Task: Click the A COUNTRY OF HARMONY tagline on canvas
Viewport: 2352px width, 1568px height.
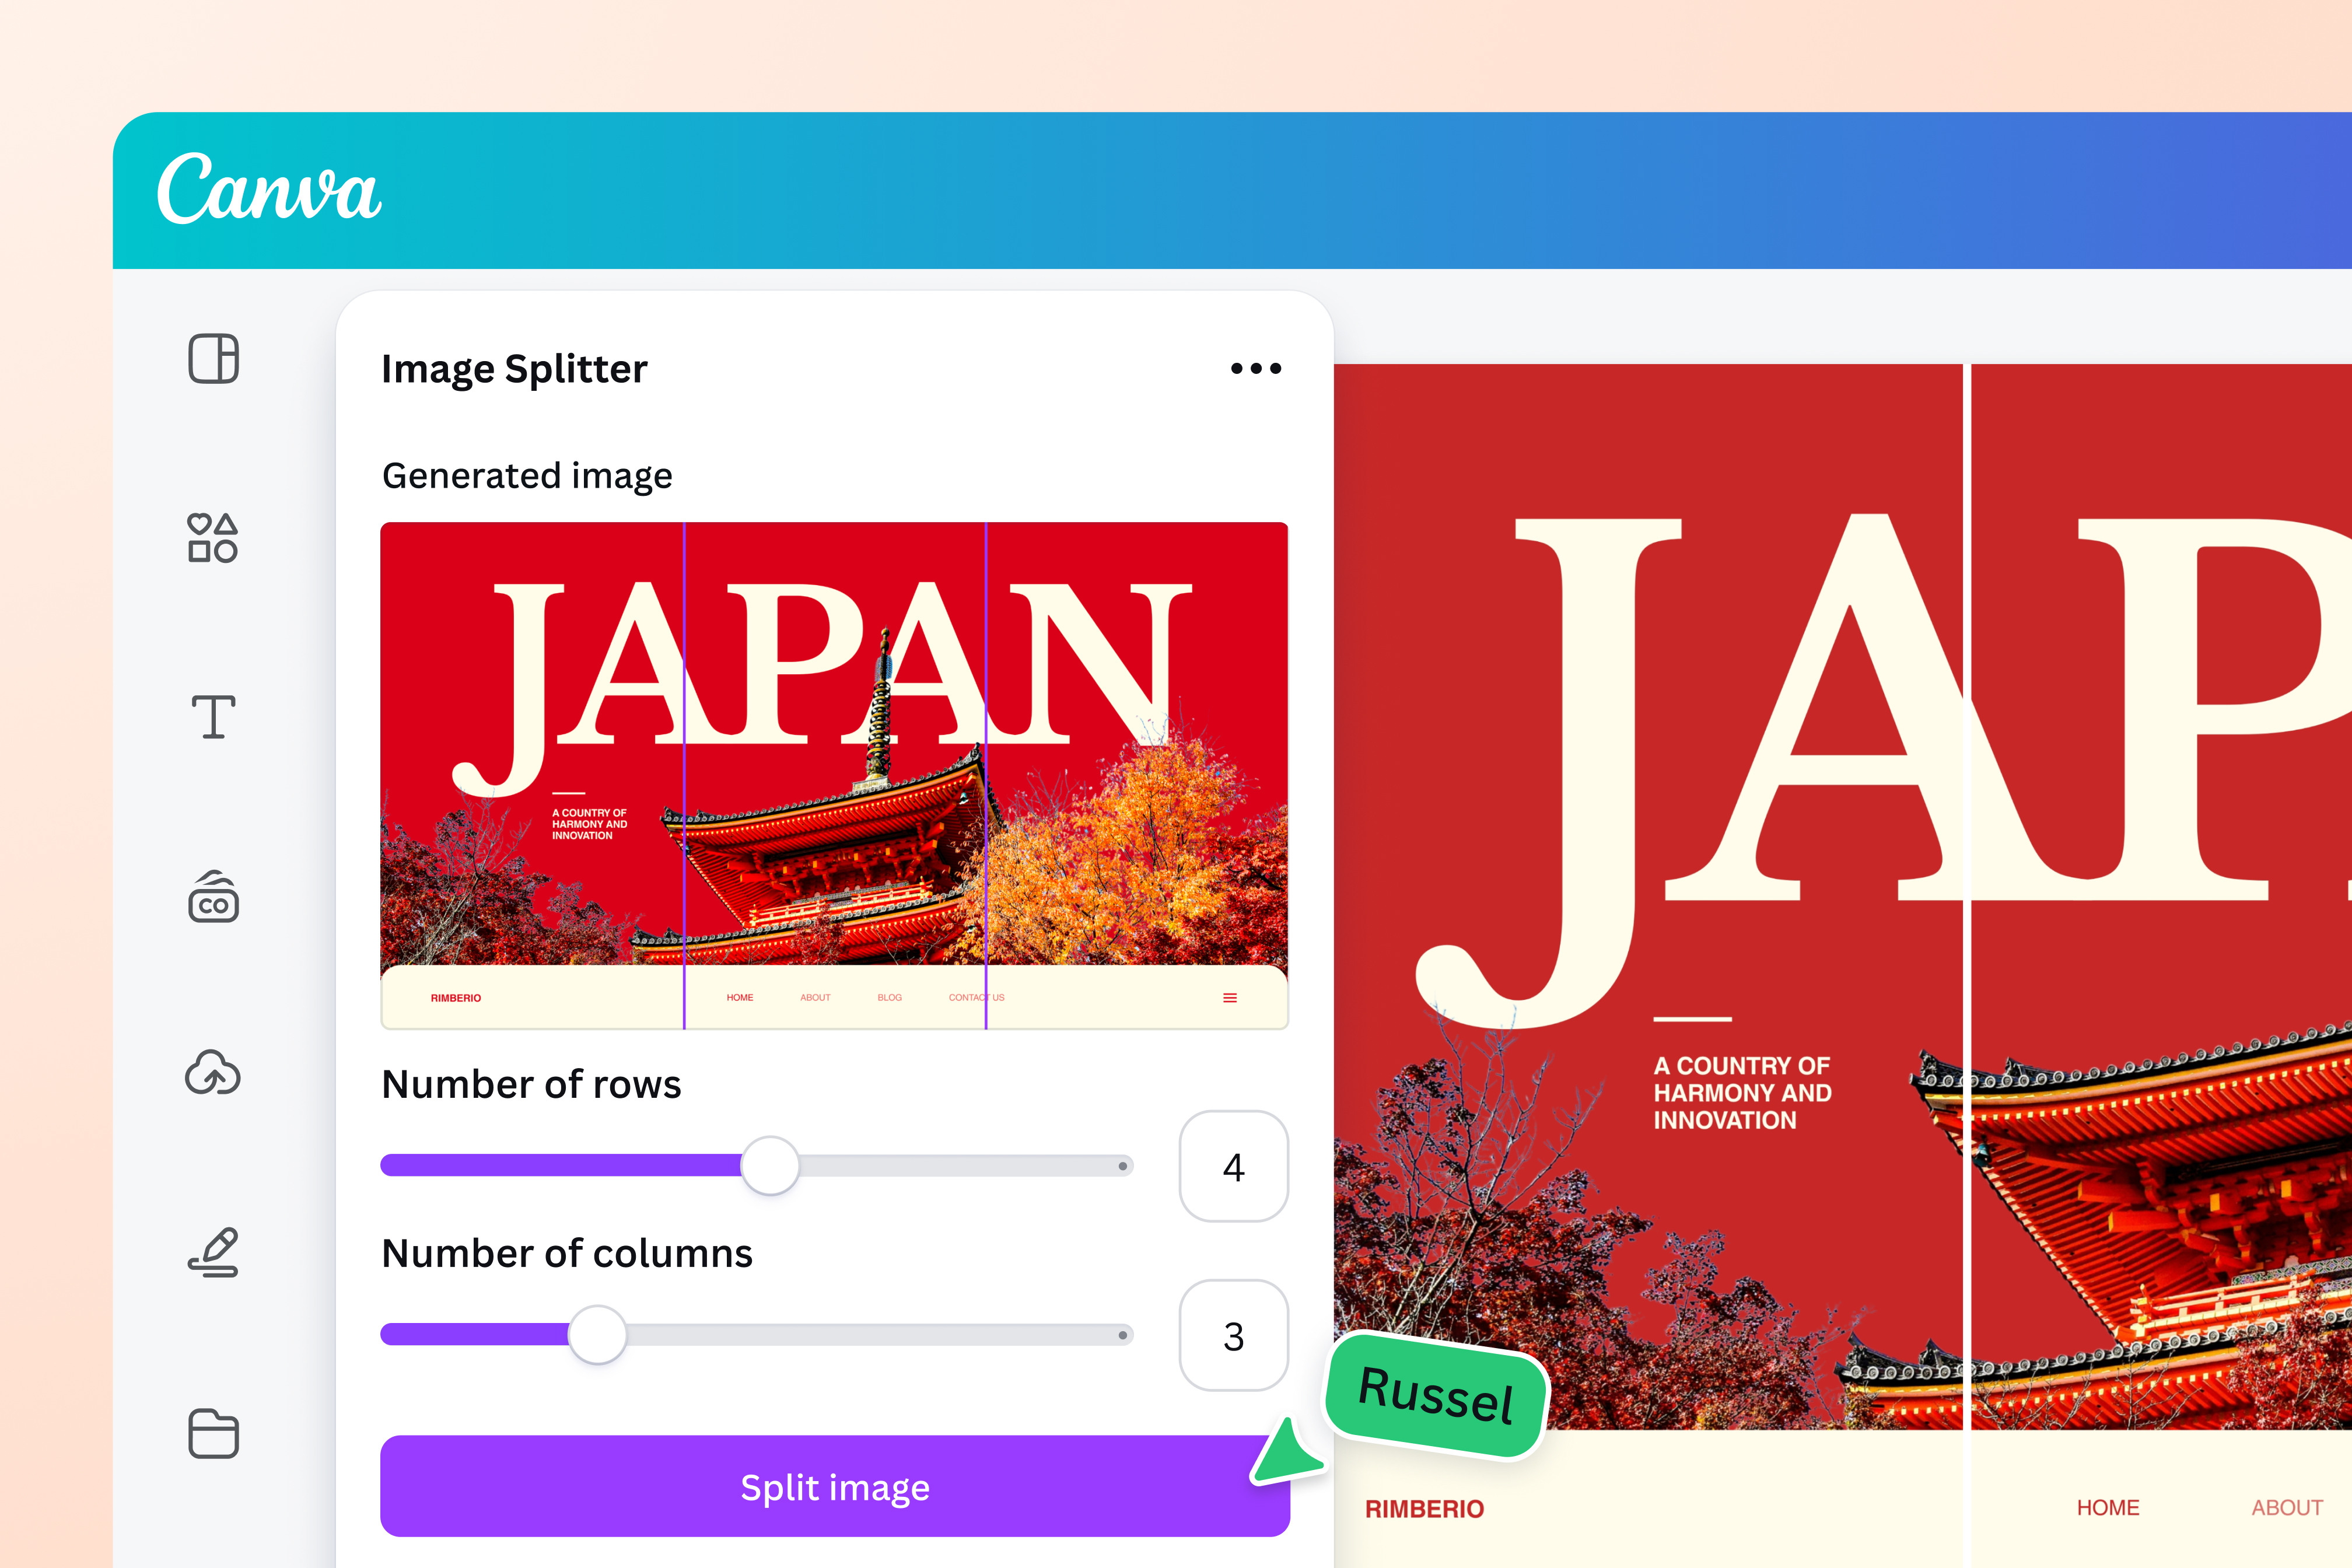Action: (1742, 1093)
